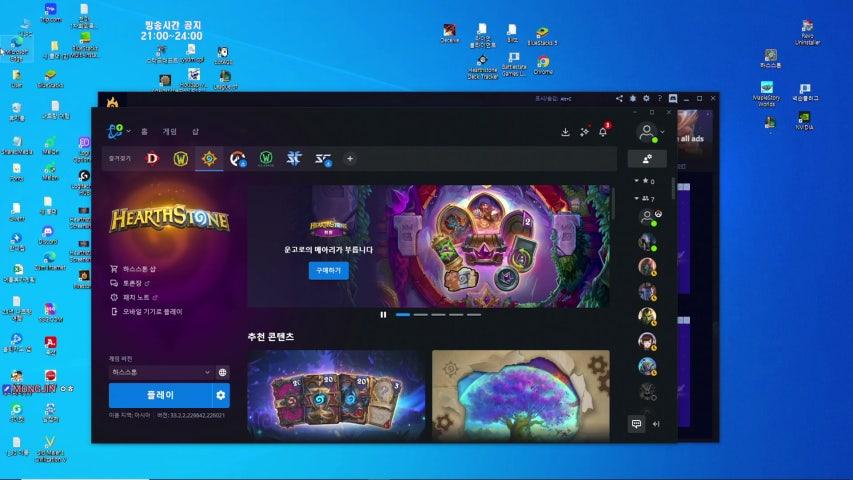Open the region globe selector
Screen dimensions: 853x480
click(222, 372)
